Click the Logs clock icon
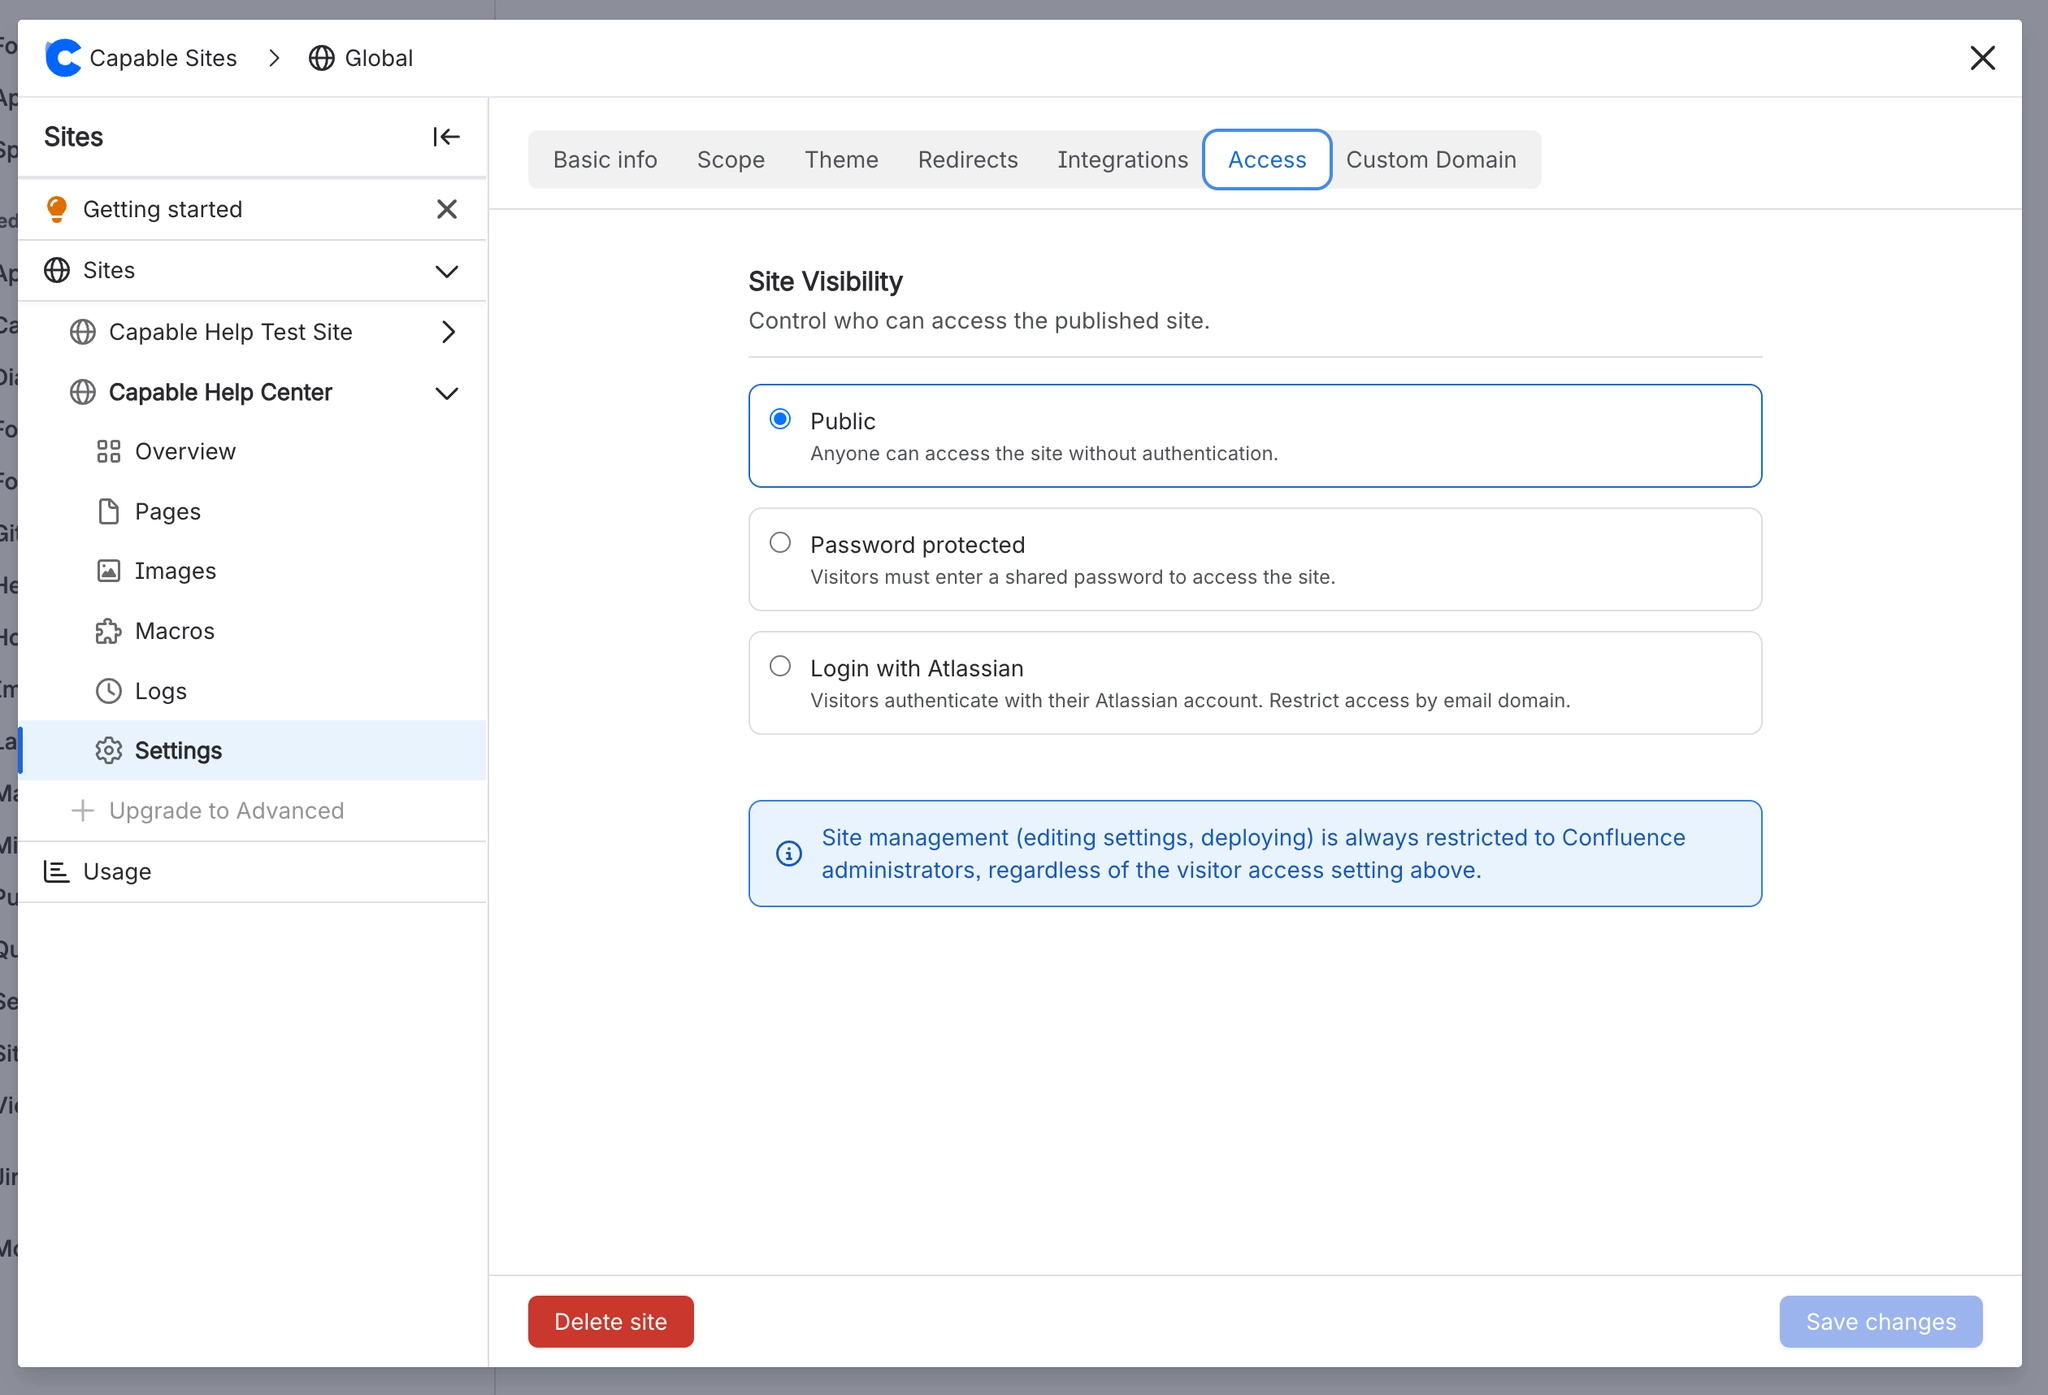Image resolution: width=2048 pixels, height=1395 pixels. [109, 691]
